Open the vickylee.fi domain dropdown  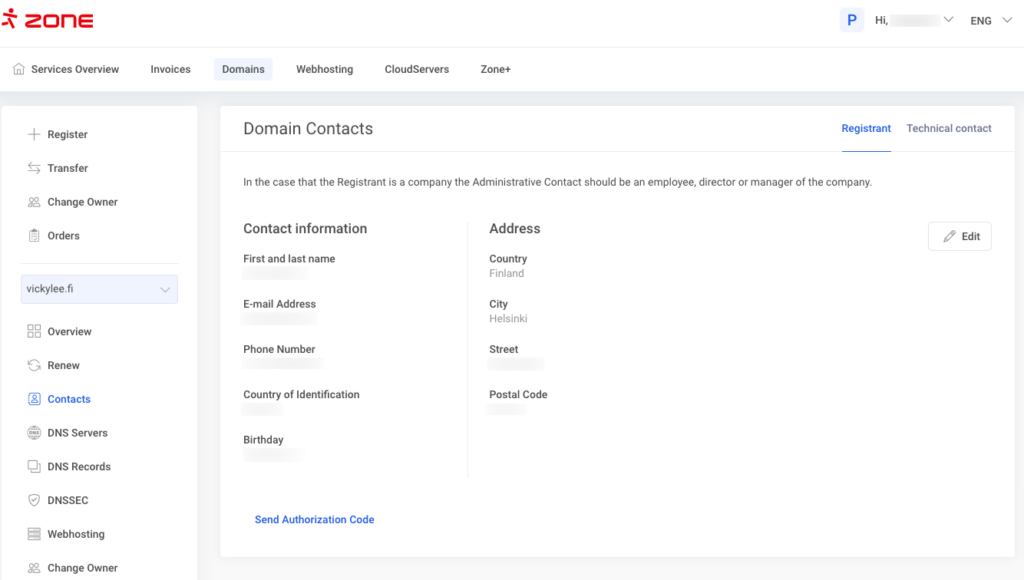tap(99, 289)
